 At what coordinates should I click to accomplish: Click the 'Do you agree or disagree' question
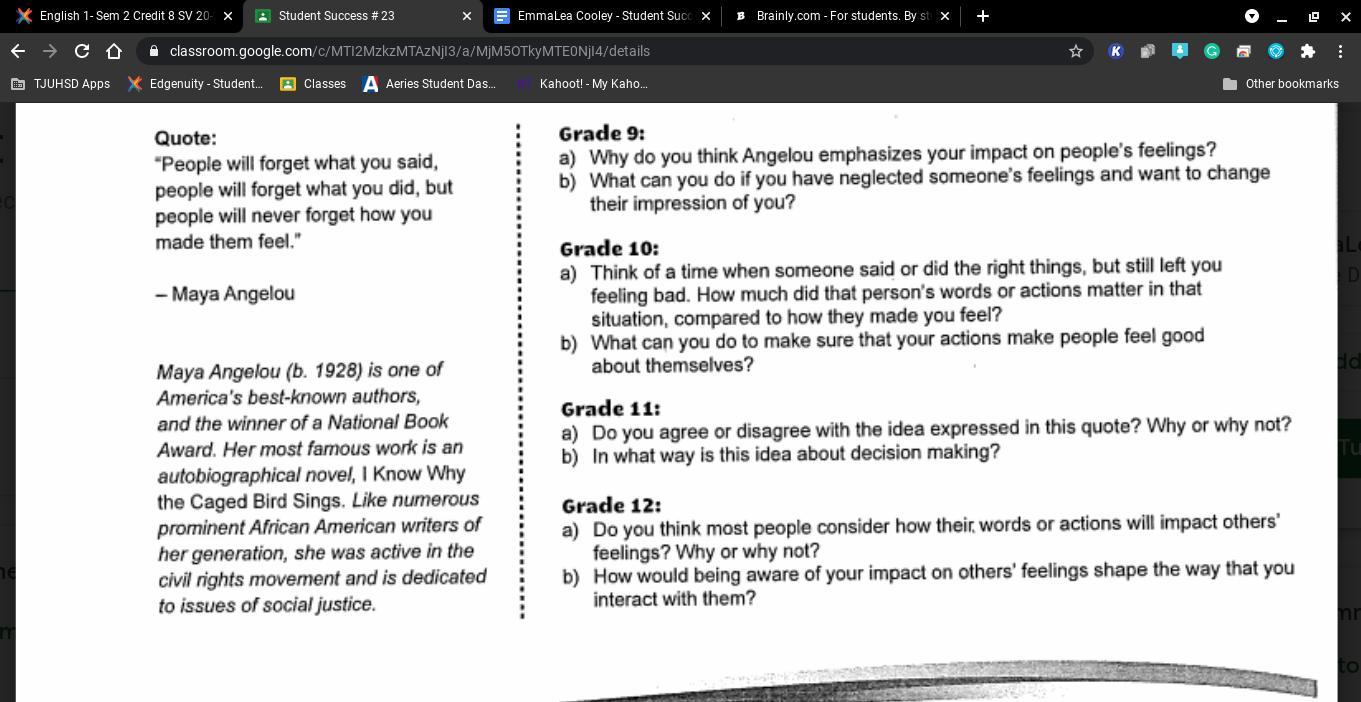(941, 428)
